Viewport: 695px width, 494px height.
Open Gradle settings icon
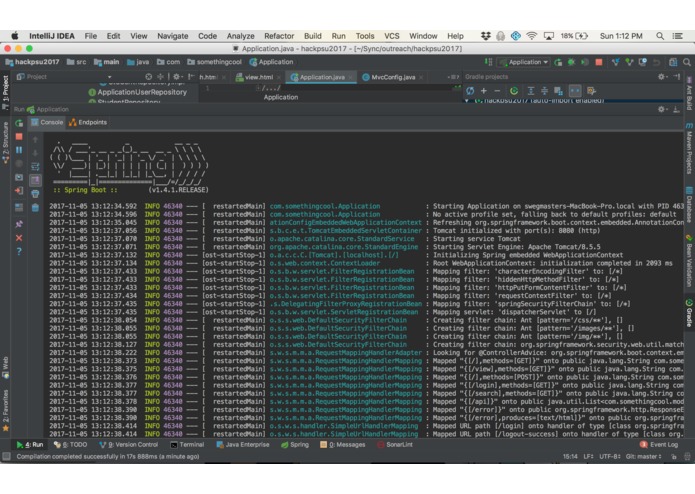click(591, 91)
